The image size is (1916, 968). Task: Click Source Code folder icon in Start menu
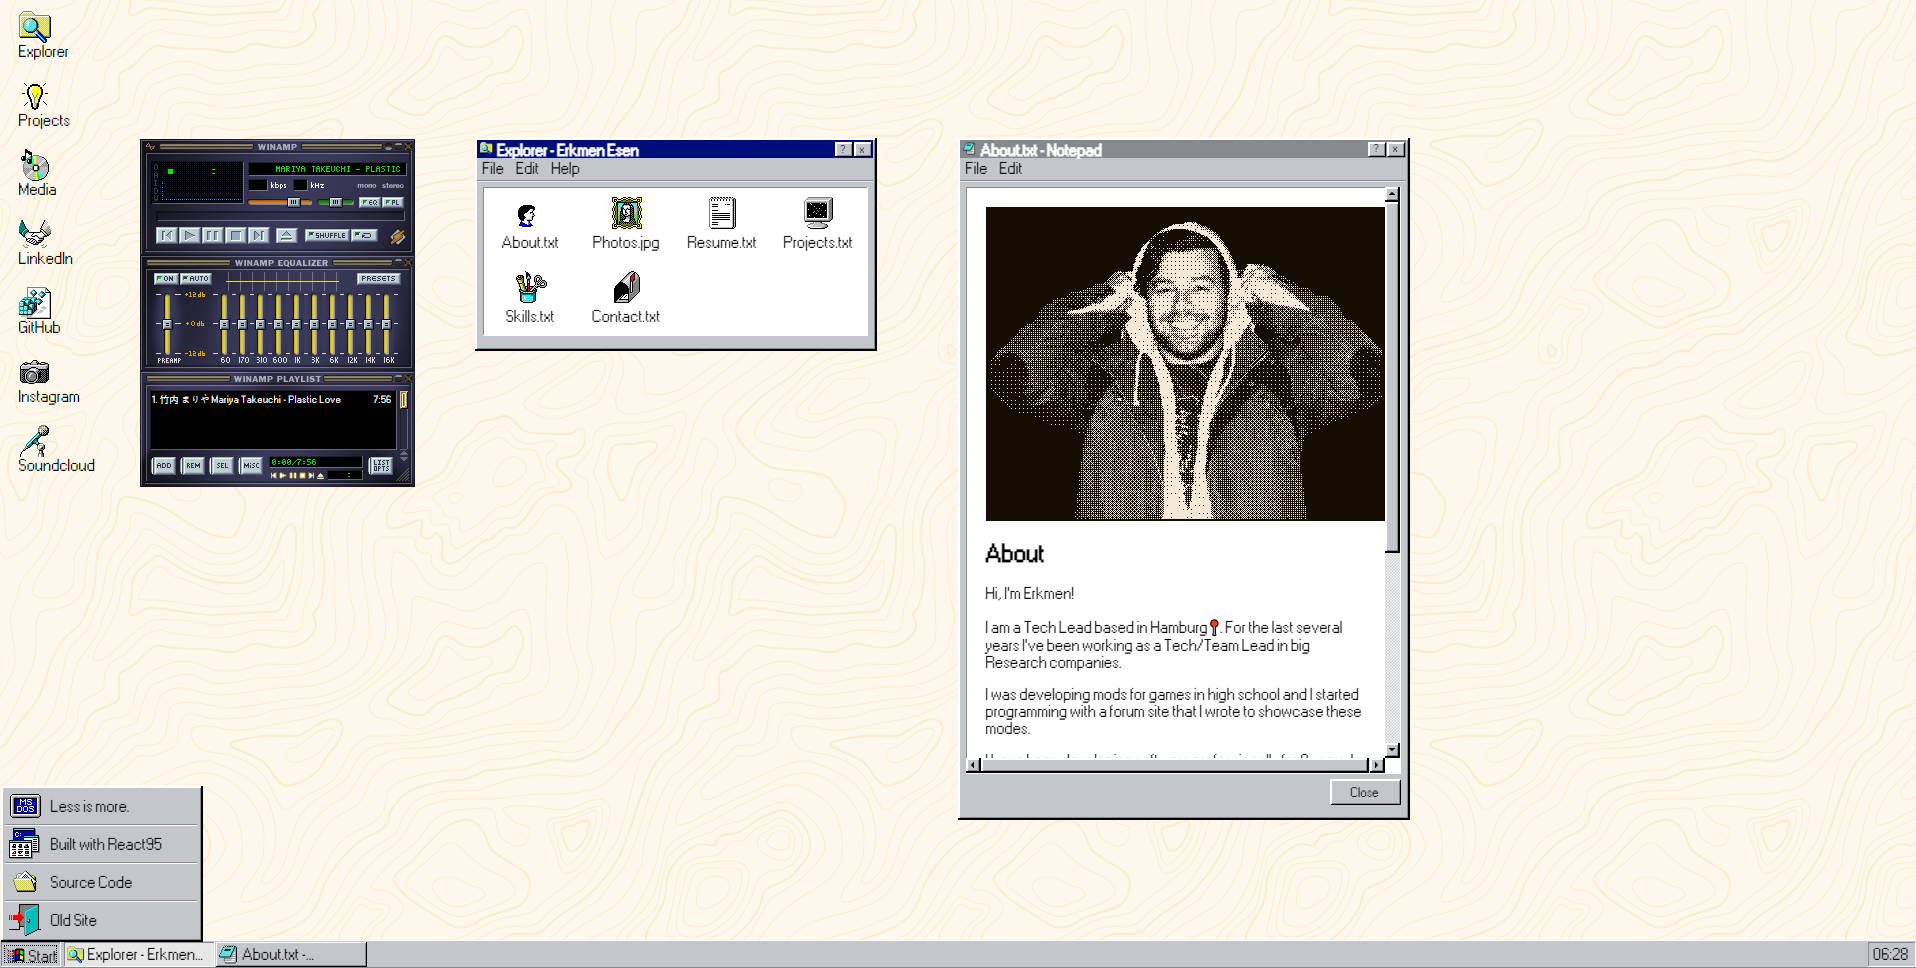(25, 882)
